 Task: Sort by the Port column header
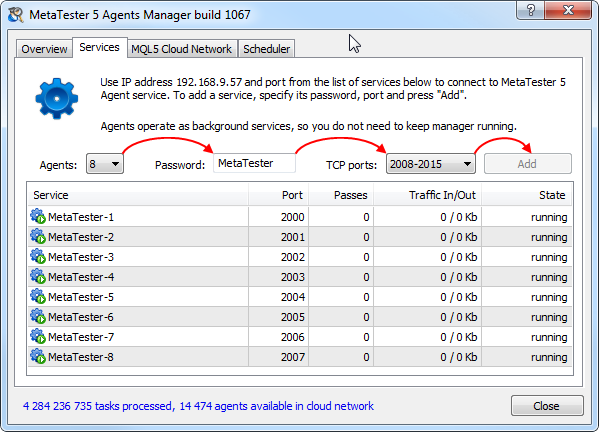coord(278,195)
